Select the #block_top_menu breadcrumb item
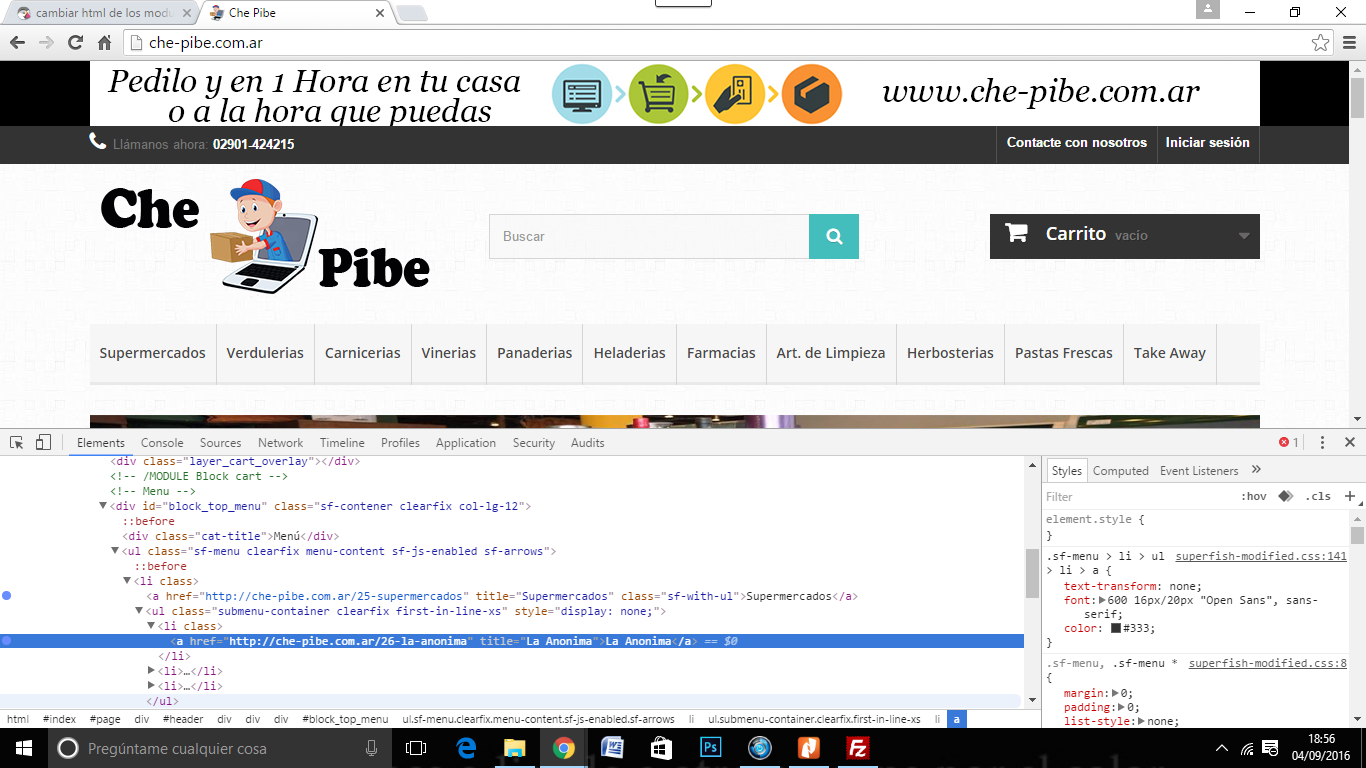Viewport: 1366px width, 768px height. click(x=347, y=719)
